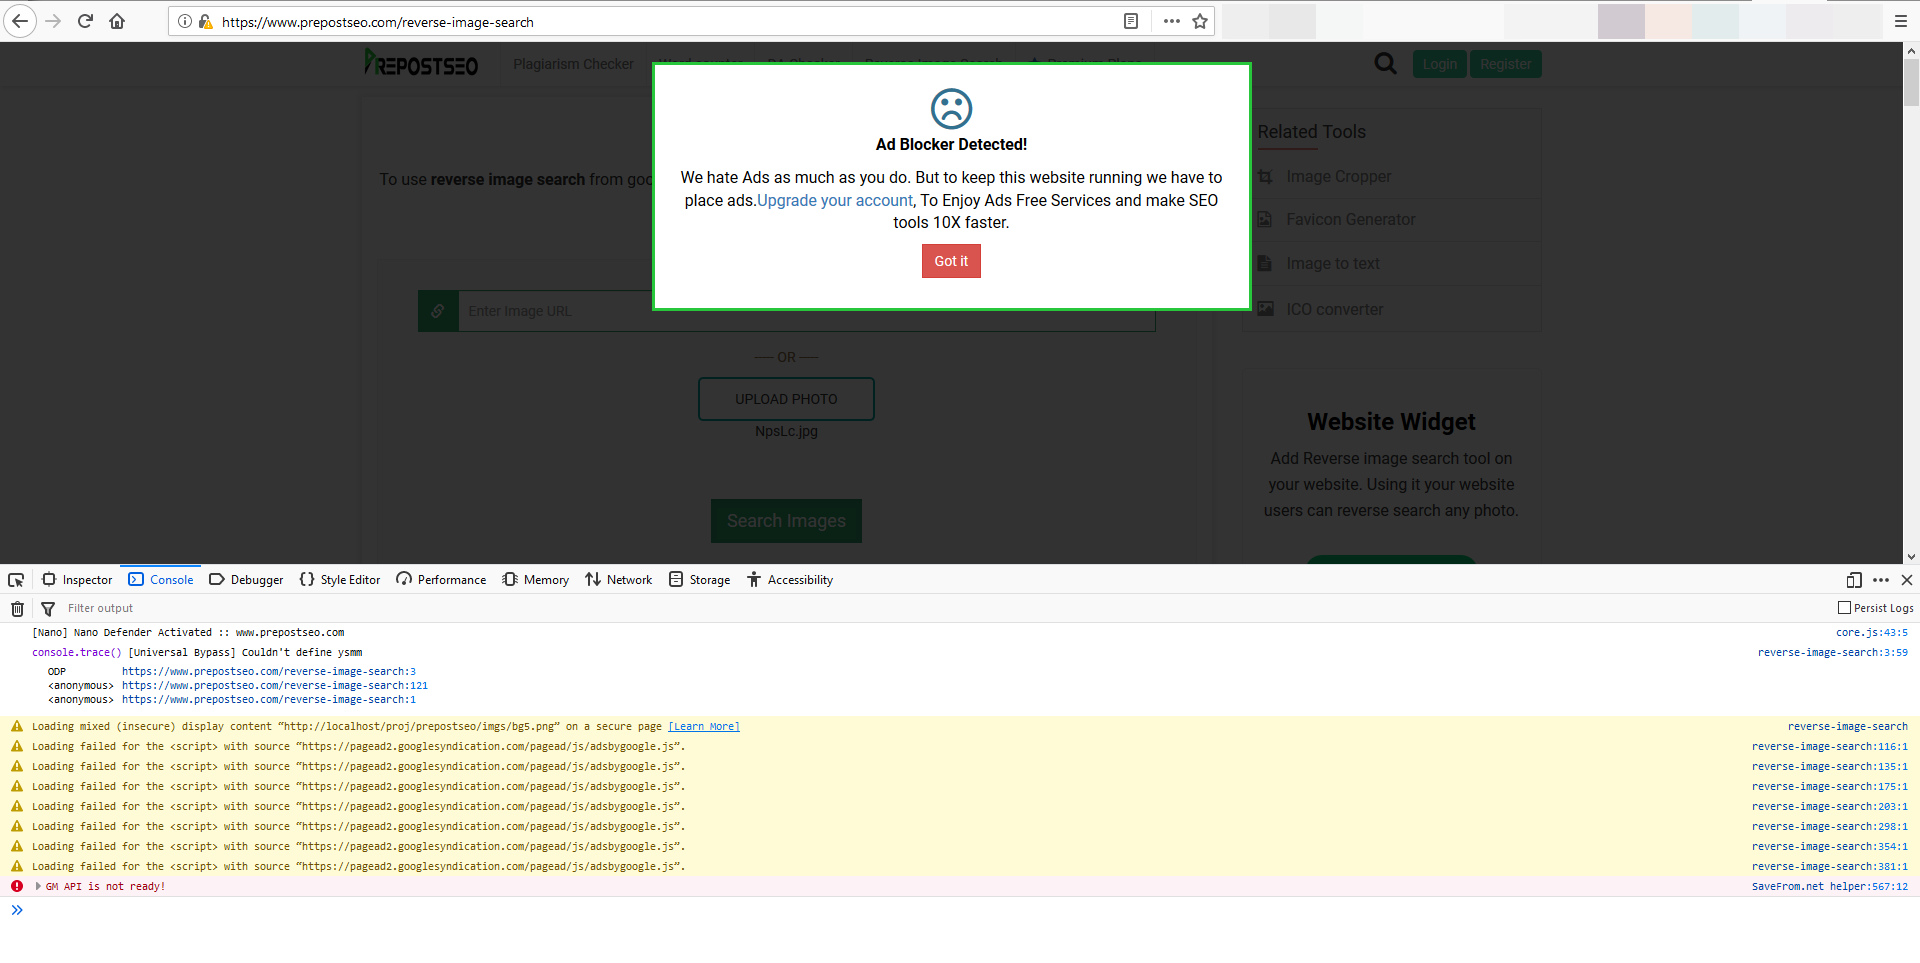Clear console output with trash icon
Image resolution: width=1920 pixels, height=963 pixels.
16,608
